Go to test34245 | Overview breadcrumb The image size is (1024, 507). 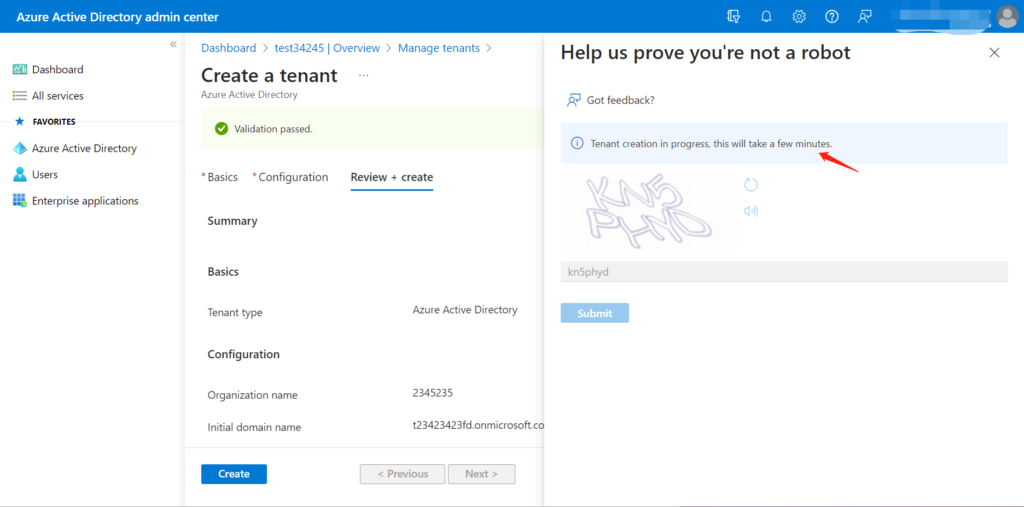[327, 48]
